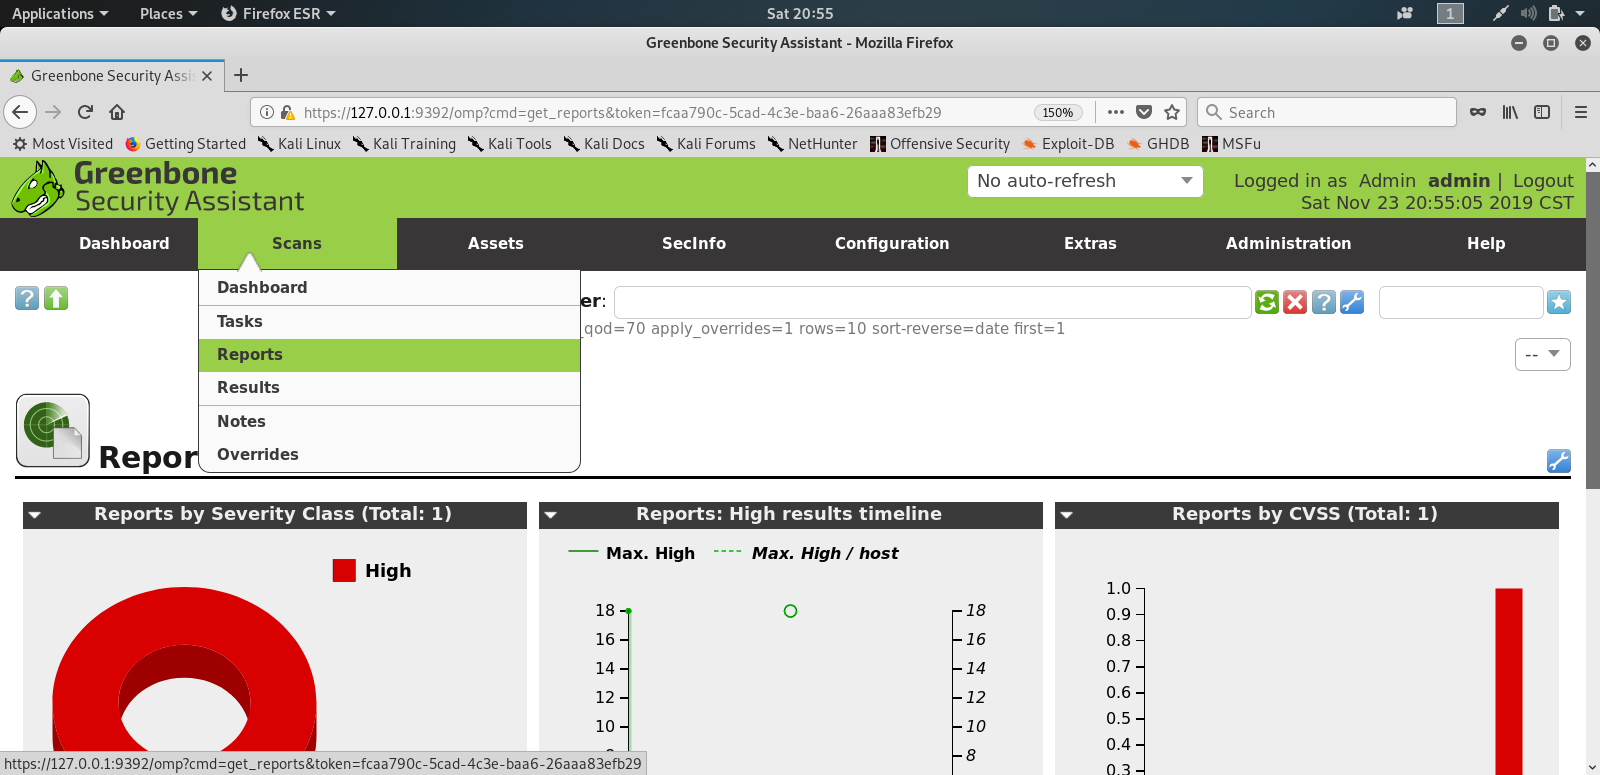Screen dimensions: 1600x775
Task: Save page to Pocket icon
Action: [x=1144, y=112]
